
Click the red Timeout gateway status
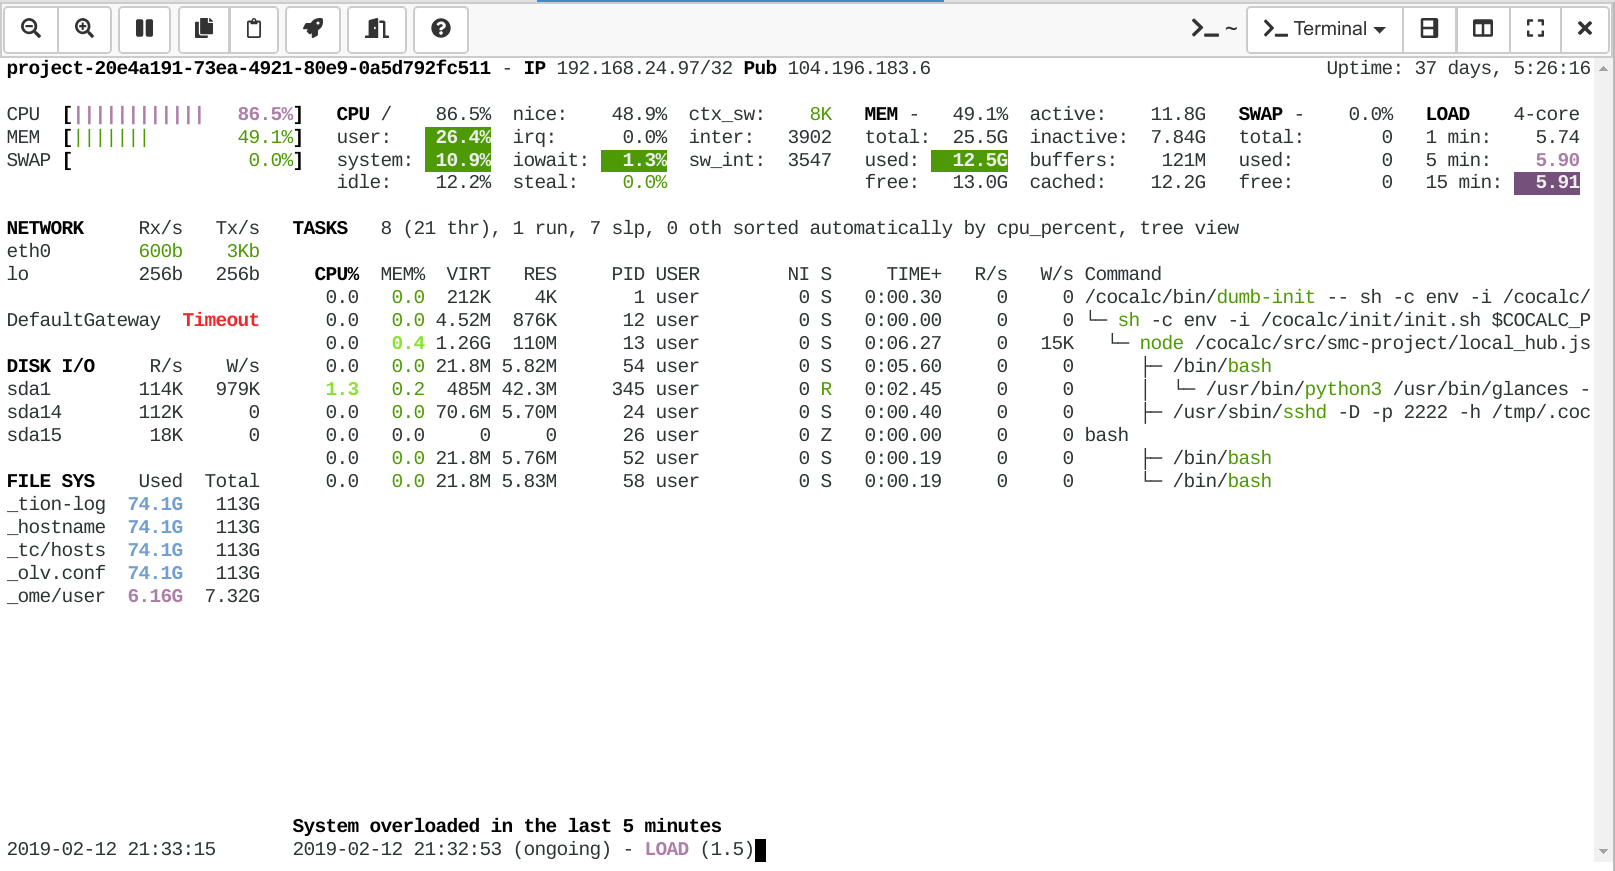[220, 320]
